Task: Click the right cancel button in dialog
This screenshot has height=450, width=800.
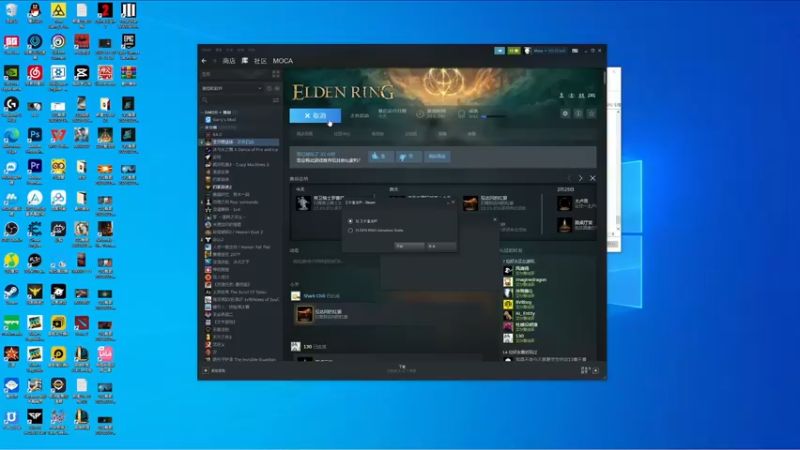Action: [x=441, y=246]
